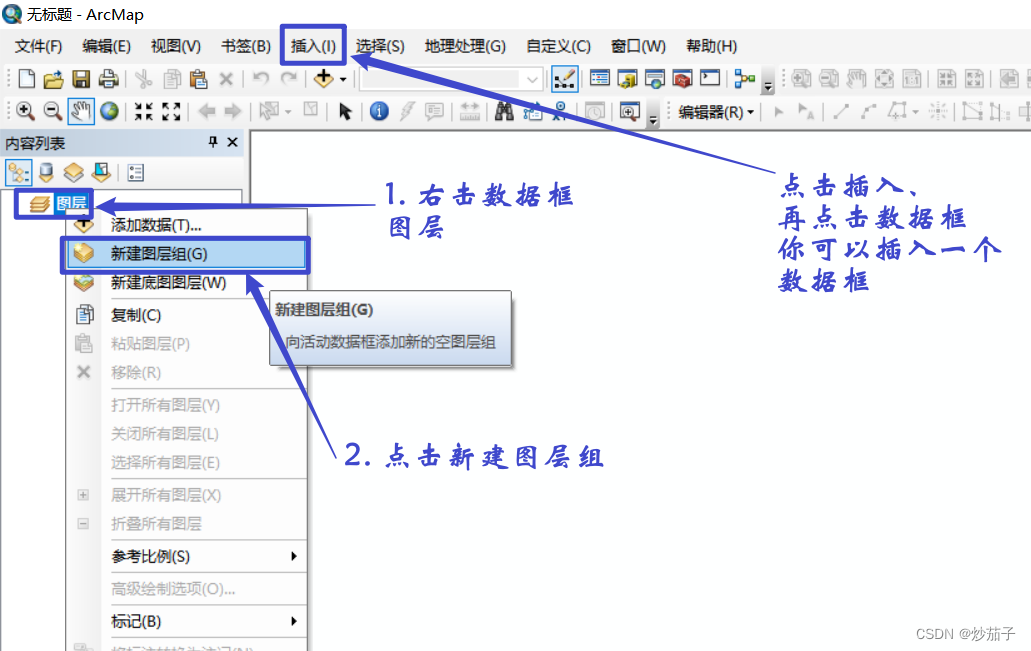The width and height of the screenshot is (1031, 651).
Task: Choose 添加数据(T)... from context menu
Action: 187,225
